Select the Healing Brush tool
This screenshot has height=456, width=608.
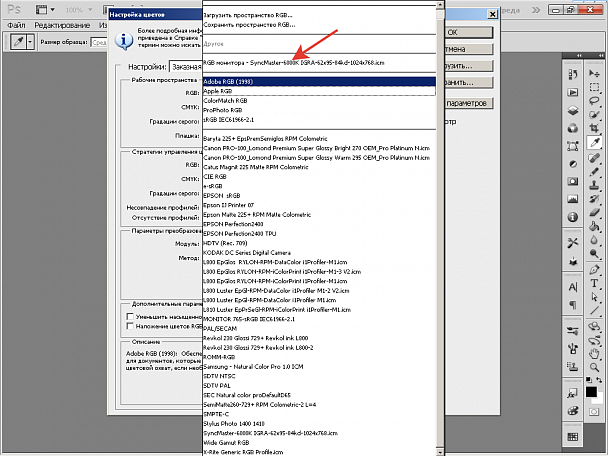point(594,158)
